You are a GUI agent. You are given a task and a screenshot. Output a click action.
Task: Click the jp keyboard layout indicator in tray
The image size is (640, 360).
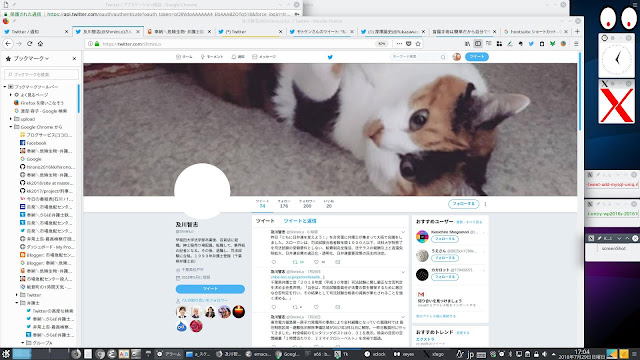[470, 354]
